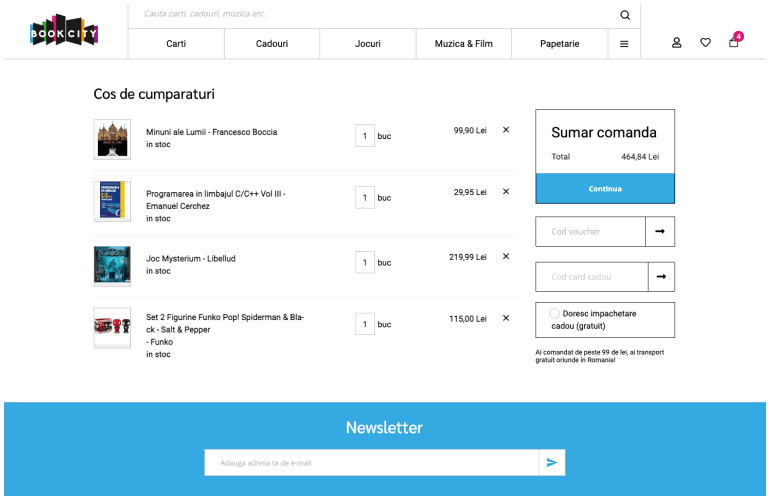This screenshot has width=770, height=500.
Task: Open the Jocuri category menu
Action: click(x=367, y=44)
